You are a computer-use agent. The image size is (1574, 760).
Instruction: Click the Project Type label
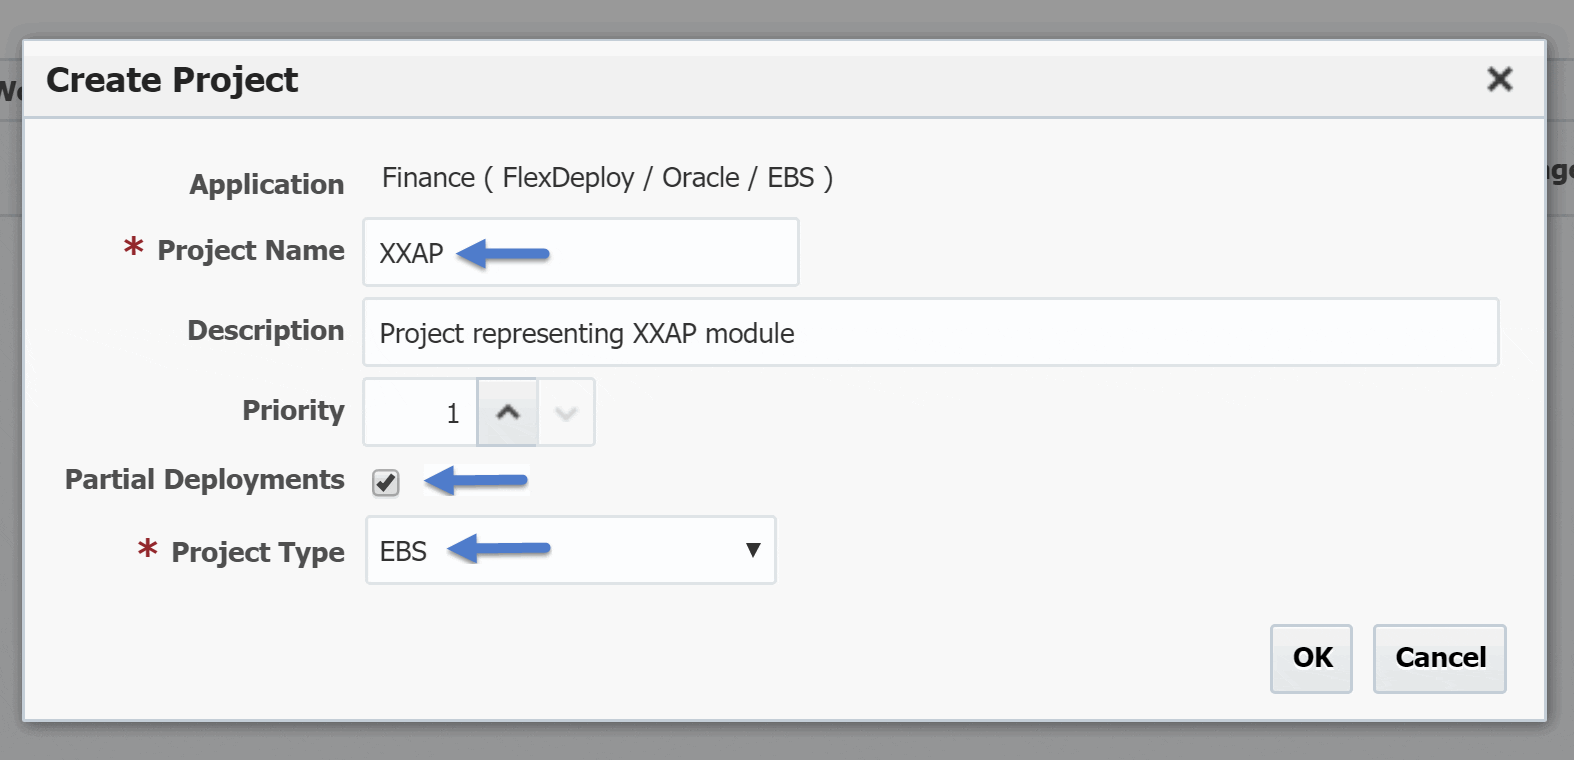click(x=257, y=552)
